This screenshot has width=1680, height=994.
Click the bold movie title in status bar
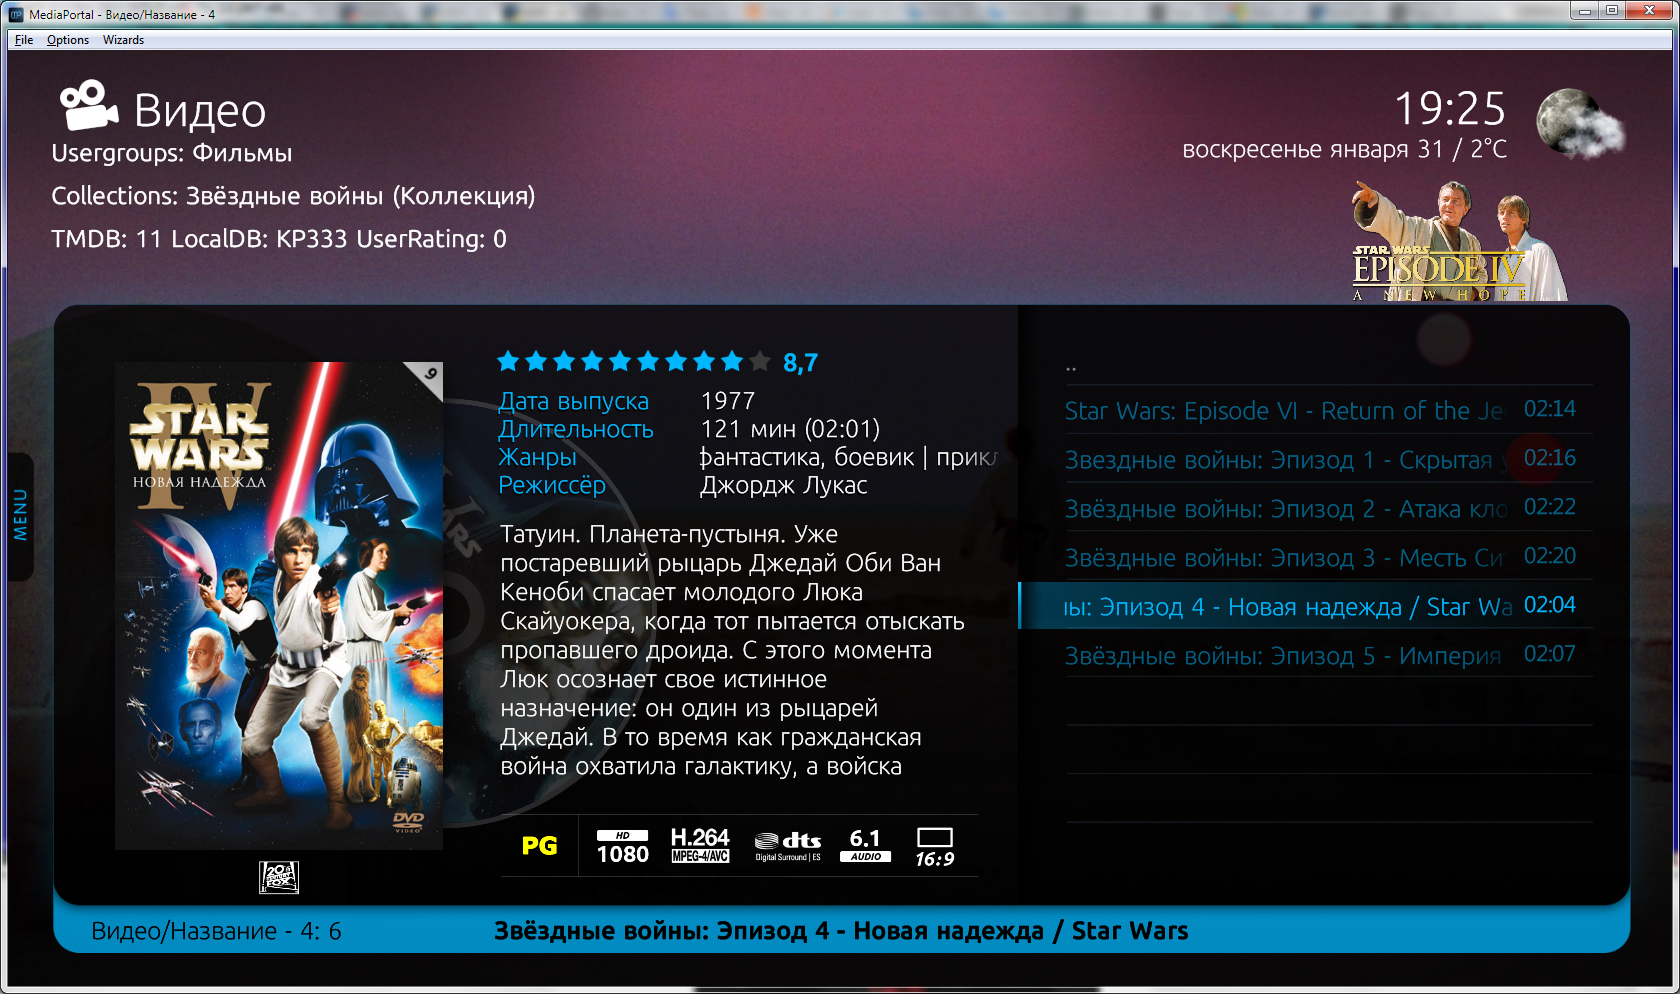841,931
